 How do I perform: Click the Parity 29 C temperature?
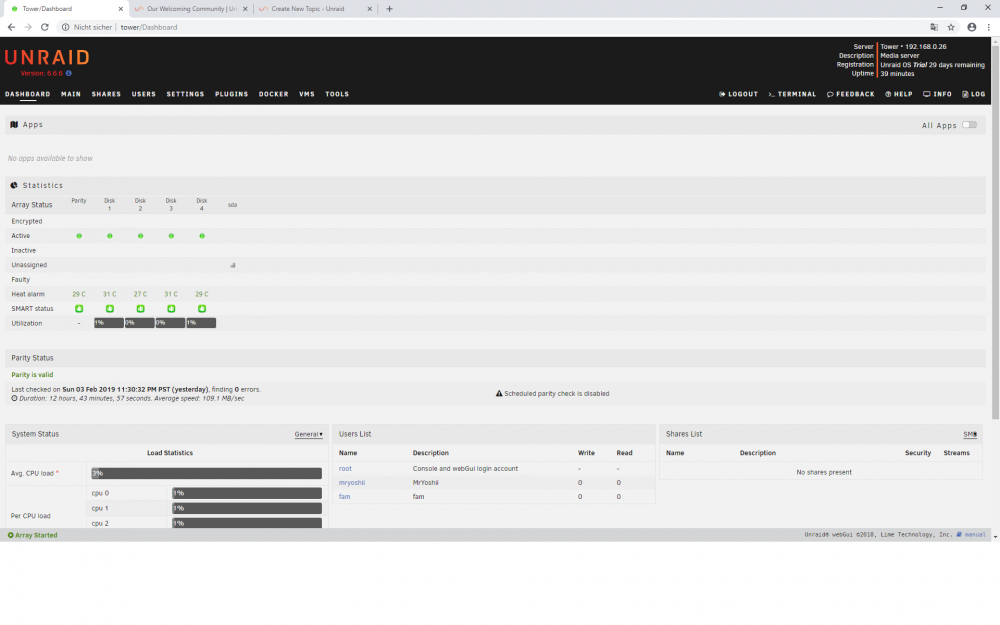[x=79, y=294]
